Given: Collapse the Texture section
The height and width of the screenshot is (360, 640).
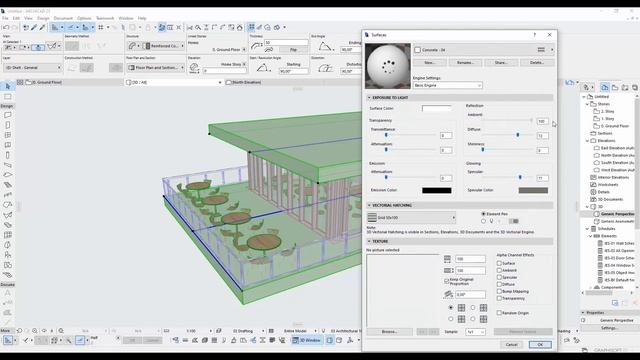Looking at the screenshot, I should [369, 242].
